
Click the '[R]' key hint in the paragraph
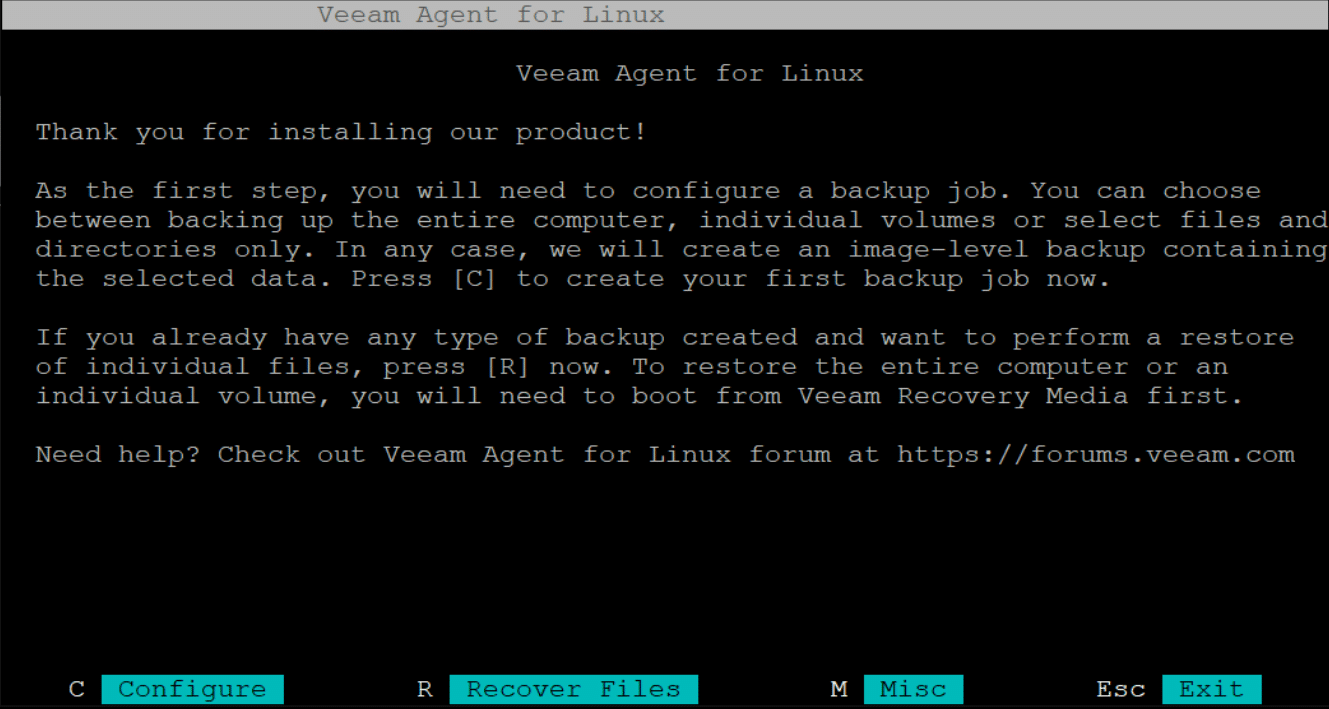pyautogui.click(x=508, y=367)
